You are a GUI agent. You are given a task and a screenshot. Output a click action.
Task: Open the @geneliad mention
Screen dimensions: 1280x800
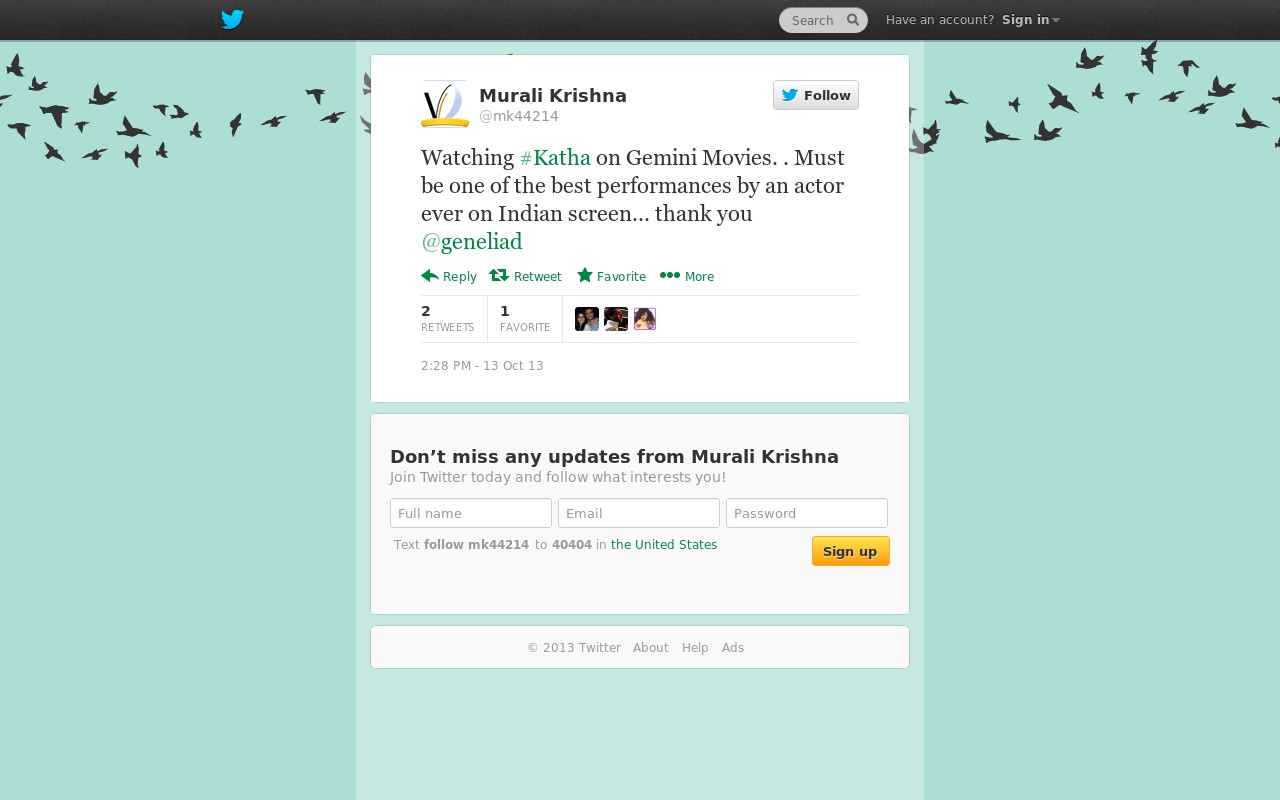click(472, 242)
